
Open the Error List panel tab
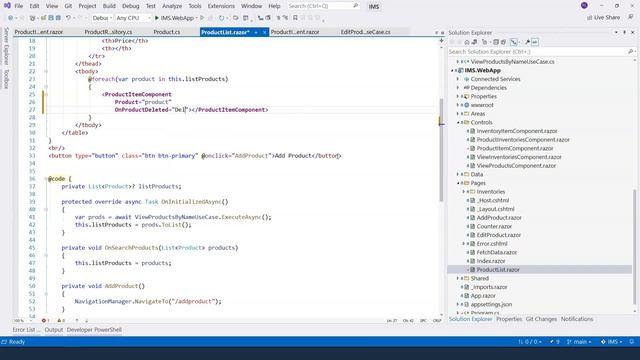(26, 330)
